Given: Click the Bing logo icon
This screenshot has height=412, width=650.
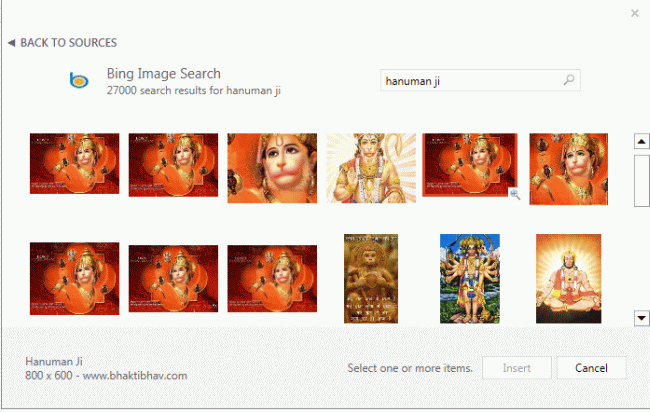Looking at the screenshot, I should click(x=79, y=80).
